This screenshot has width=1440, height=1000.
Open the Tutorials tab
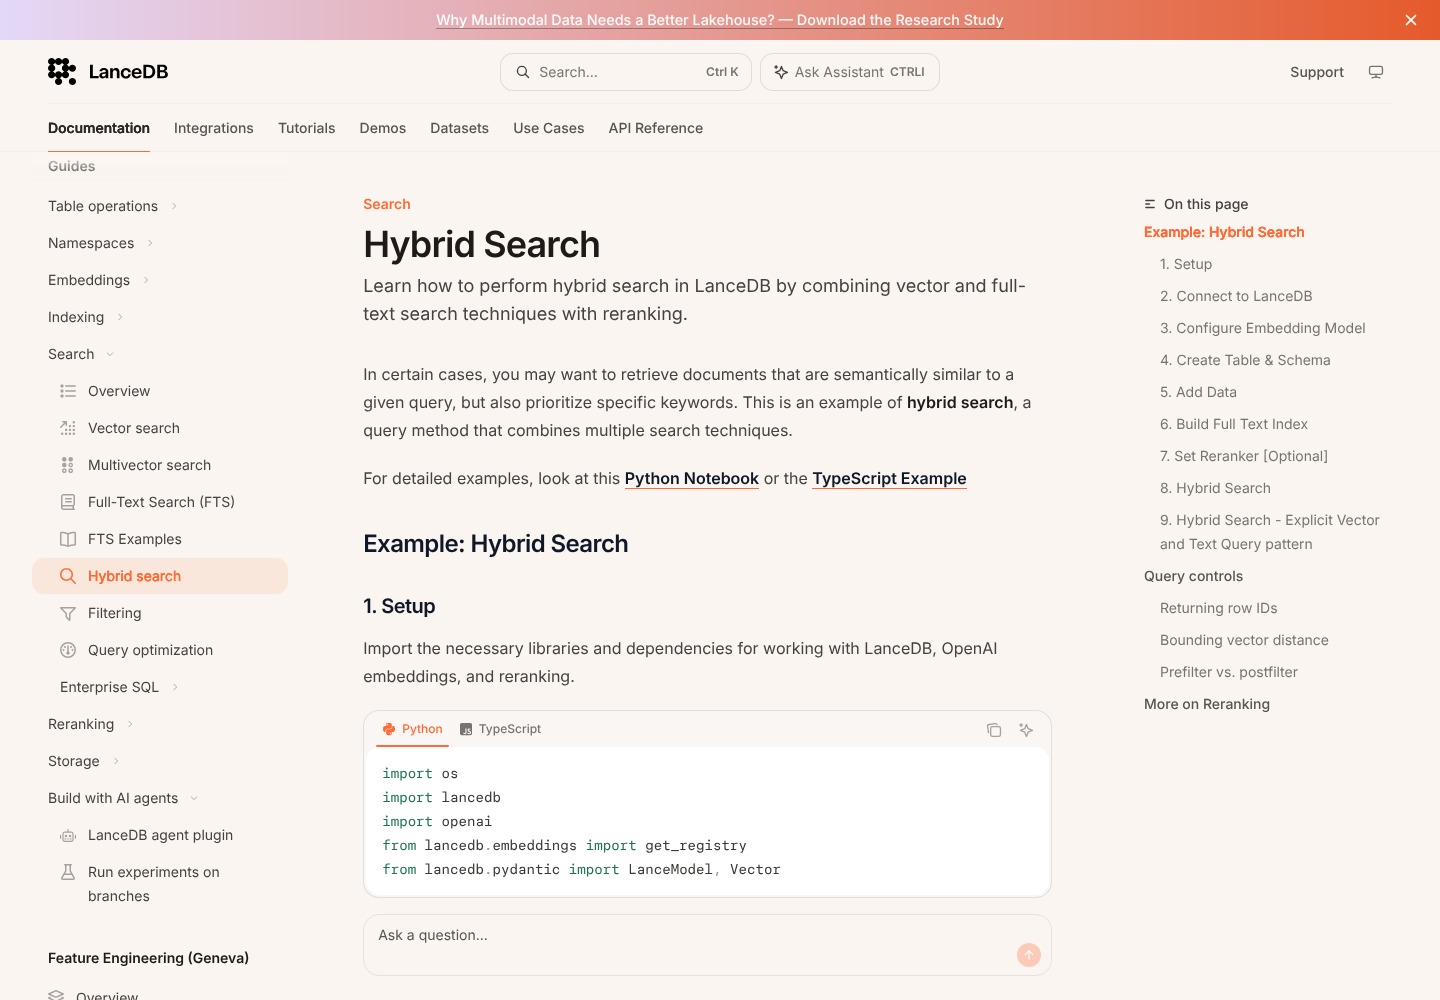pos(307,128)
